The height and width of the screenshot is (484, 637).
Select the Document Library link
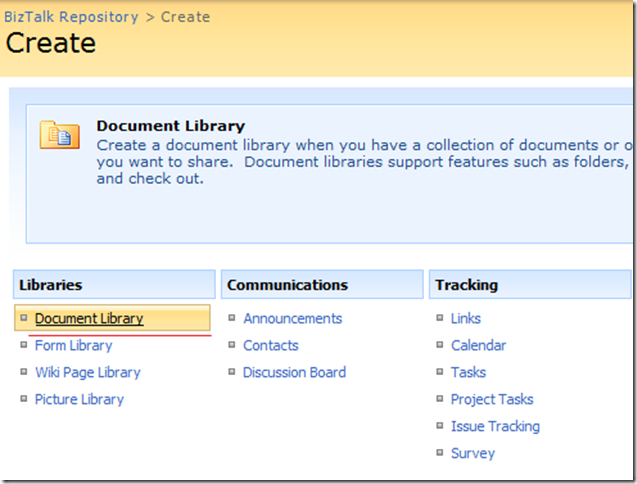(x=89, y=319)
